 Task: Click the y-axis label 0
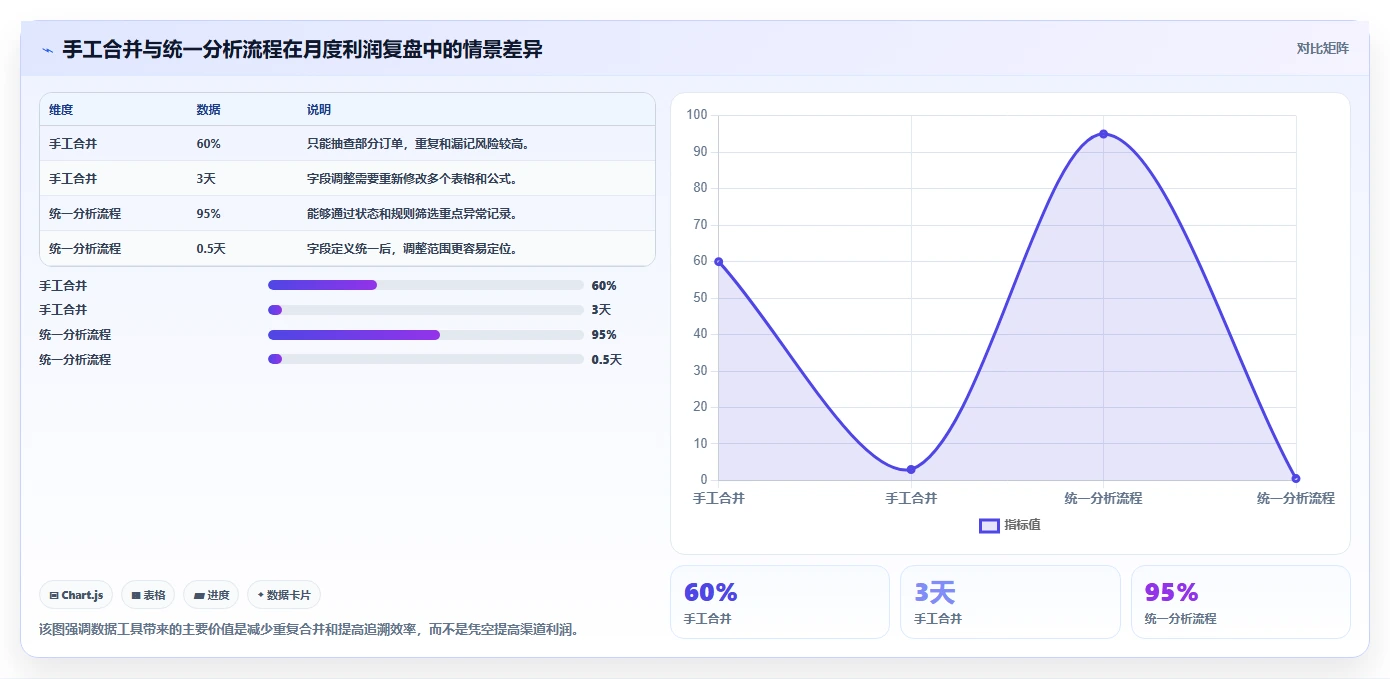pyautogui.click(x=704, y=480)
